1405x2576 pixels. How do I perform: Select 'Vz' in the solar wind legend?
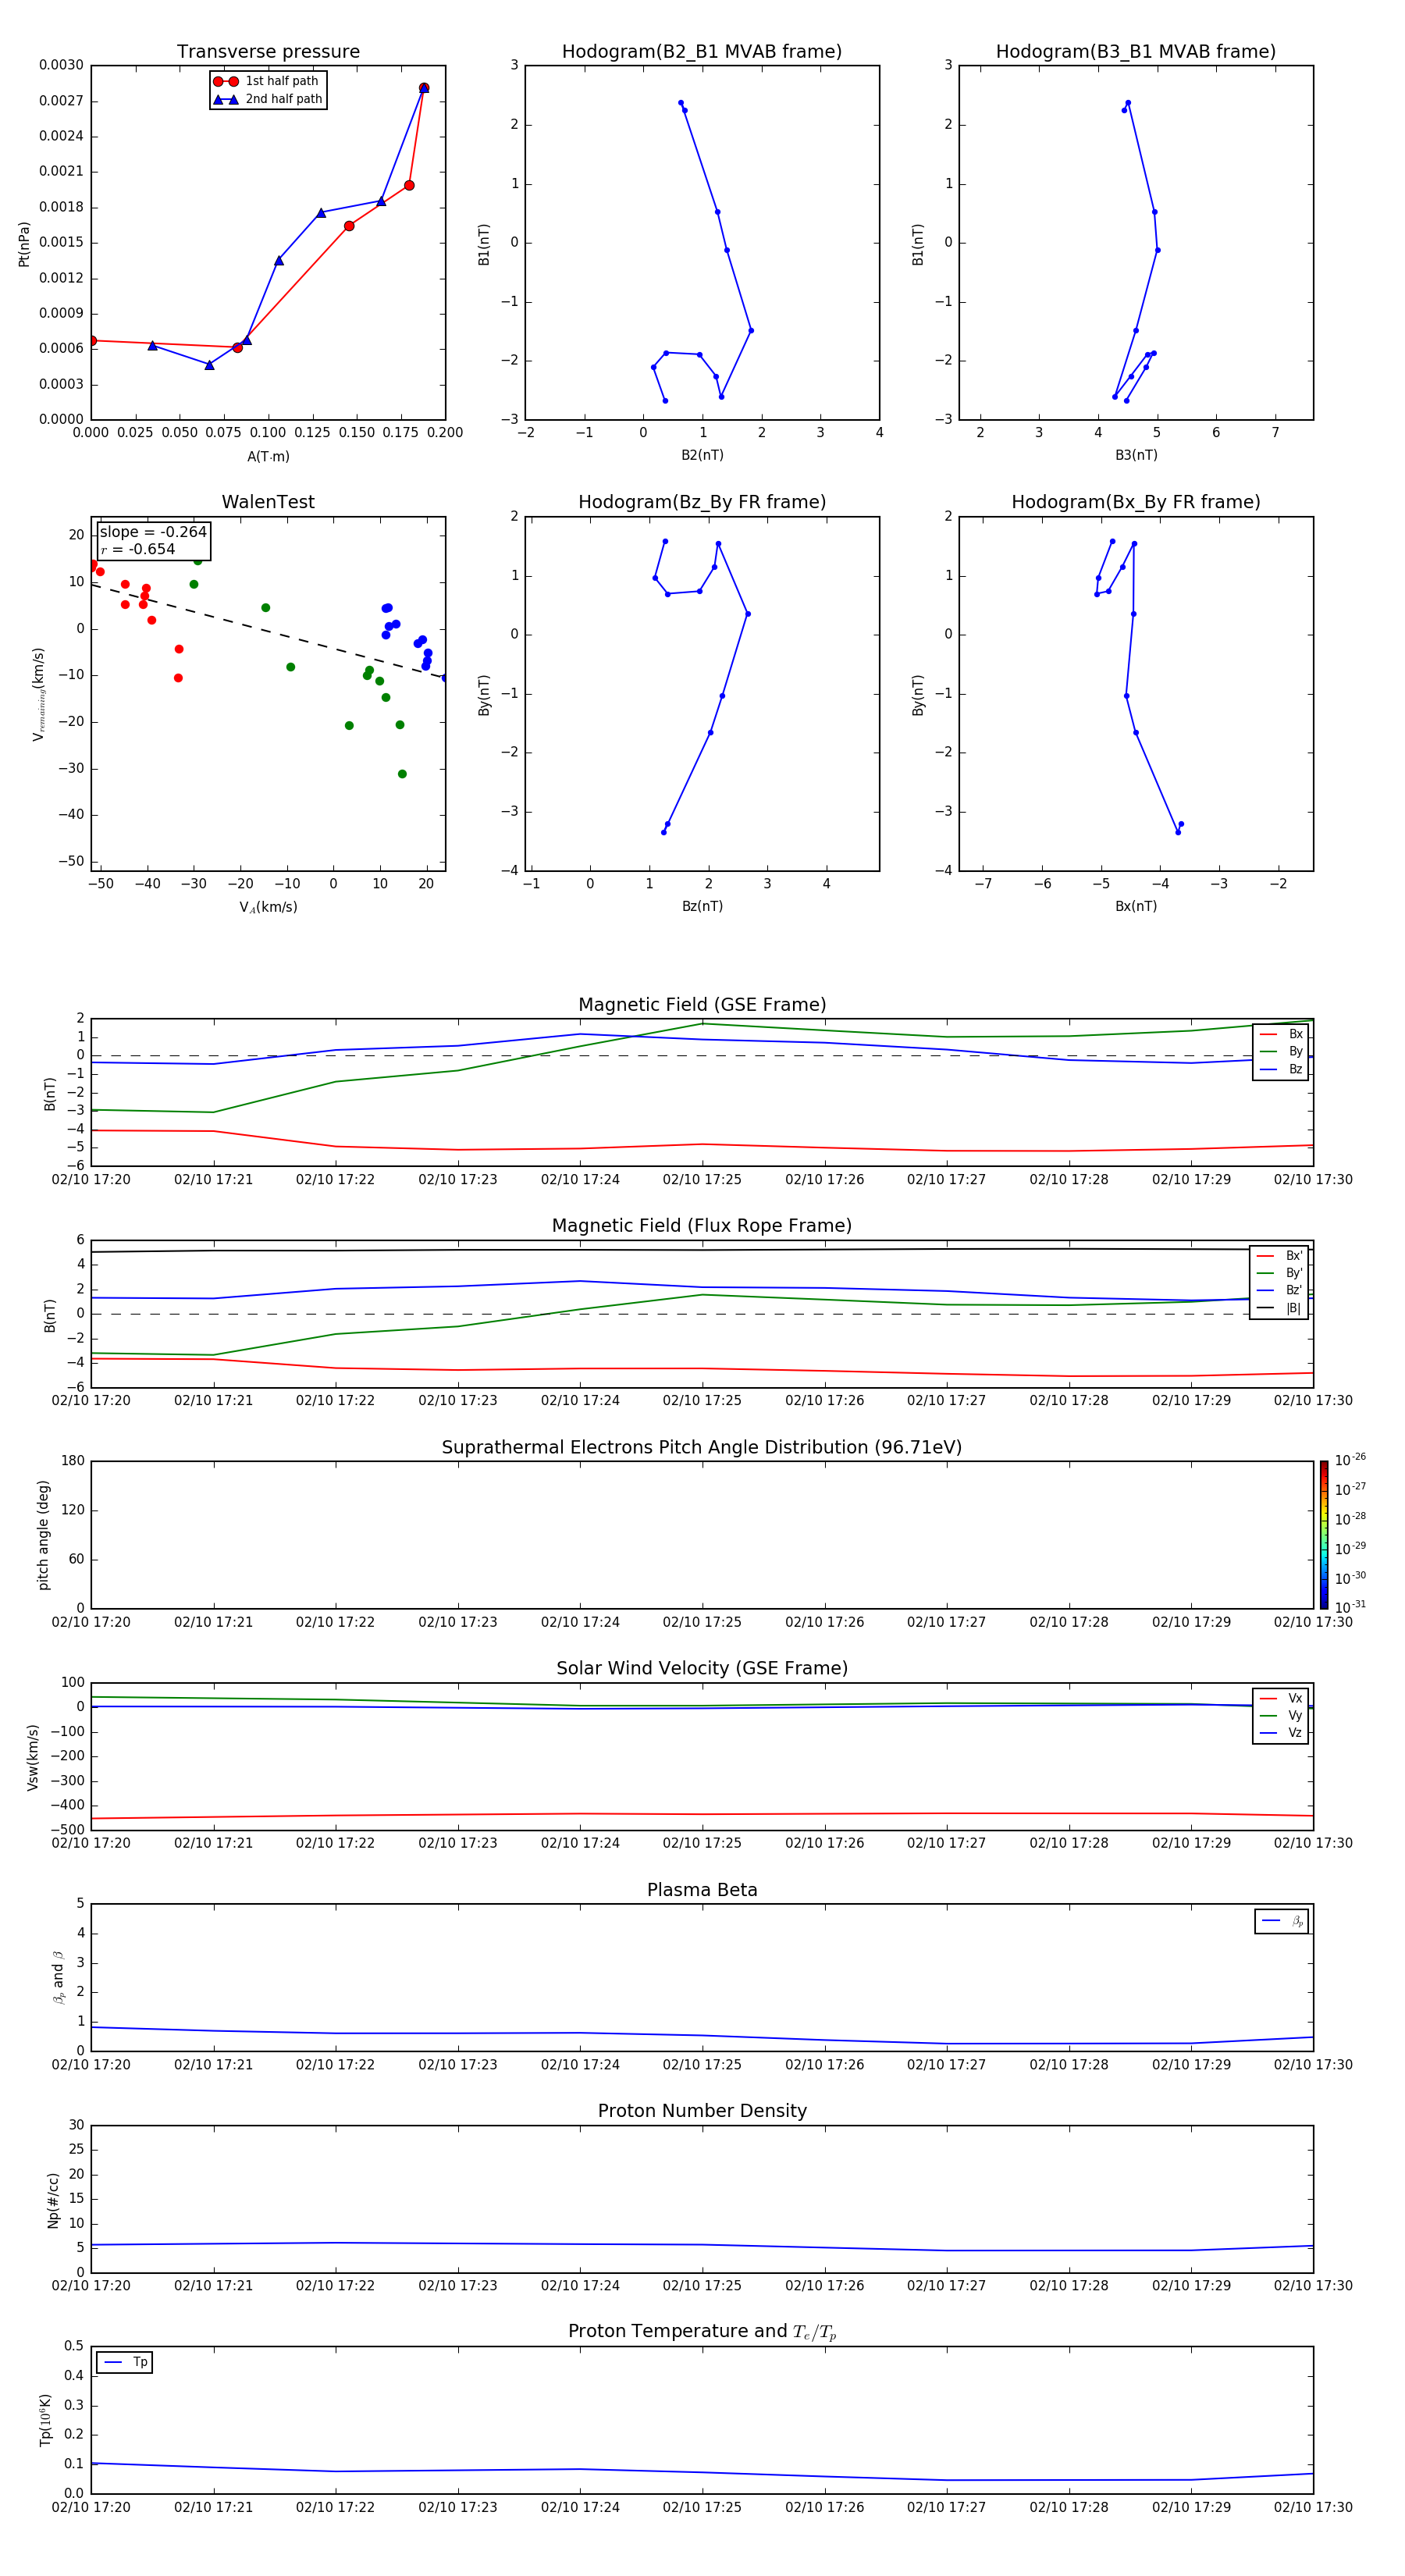1281,1733
